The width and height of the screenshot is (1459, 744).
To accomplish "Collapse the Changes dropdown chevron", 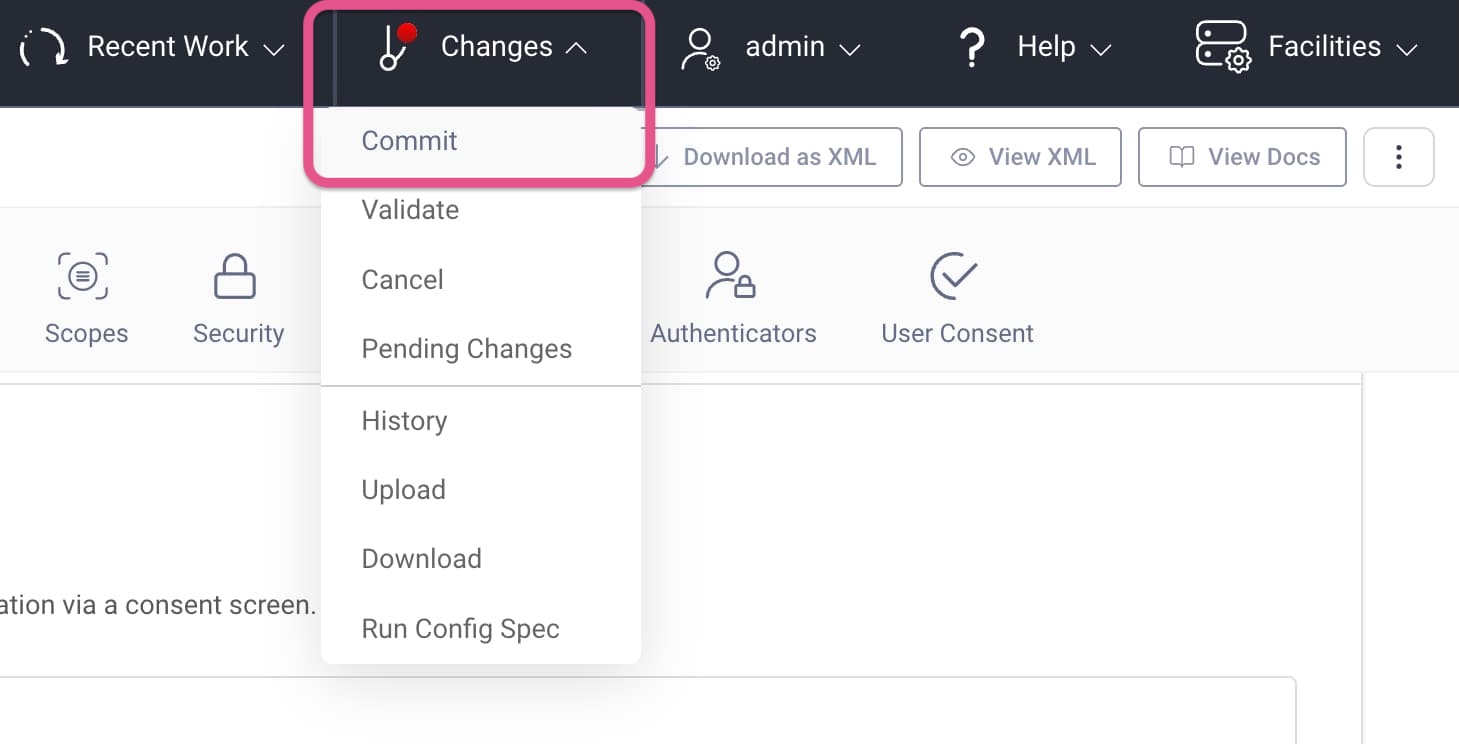I will [x=576, y=46].
